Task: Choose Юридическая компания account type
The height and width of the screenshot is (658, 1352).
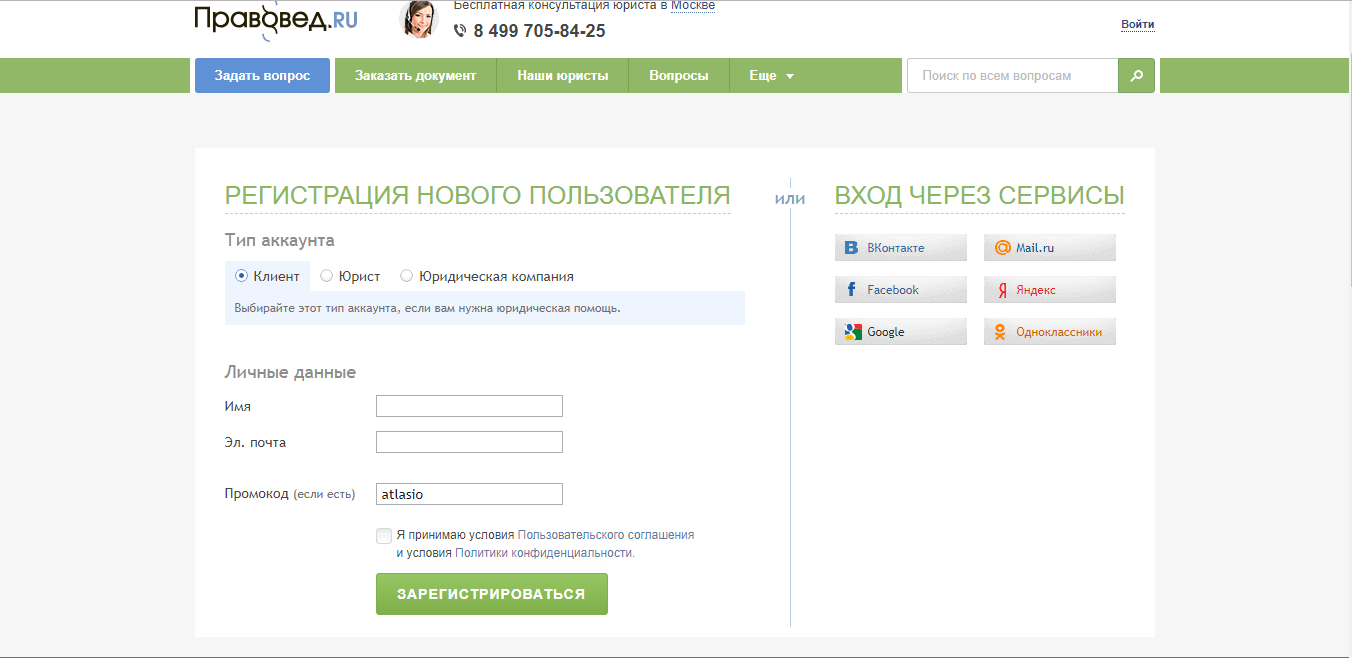Action: (406, 276)
